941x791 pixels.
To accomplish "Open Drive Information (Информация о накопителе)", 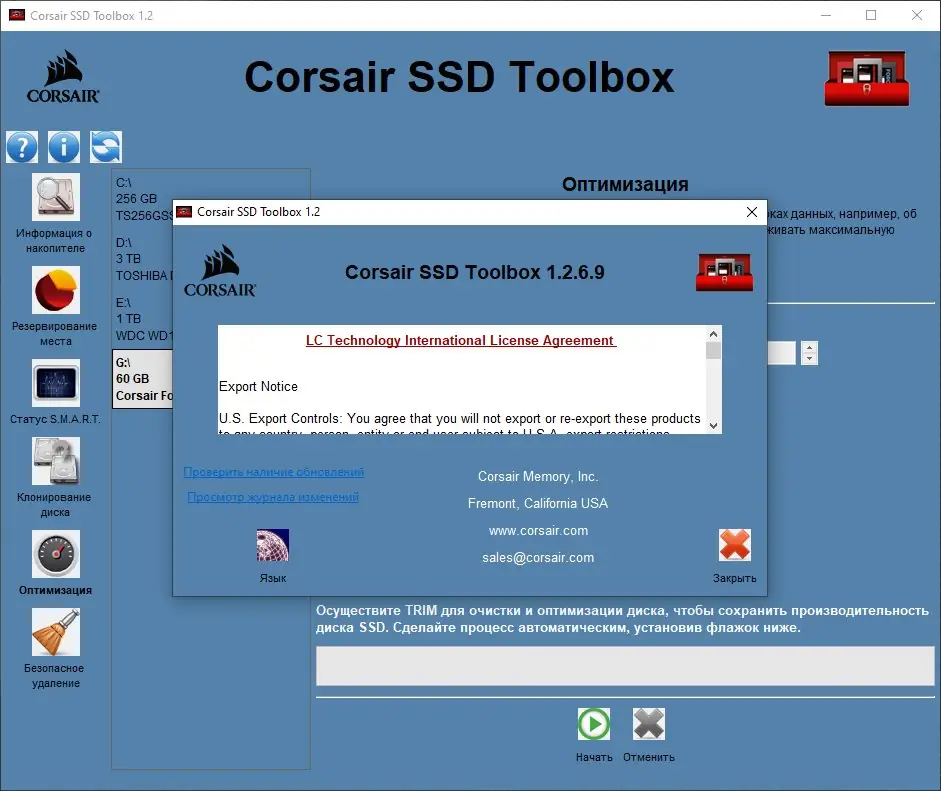I will tap(55, 197).
